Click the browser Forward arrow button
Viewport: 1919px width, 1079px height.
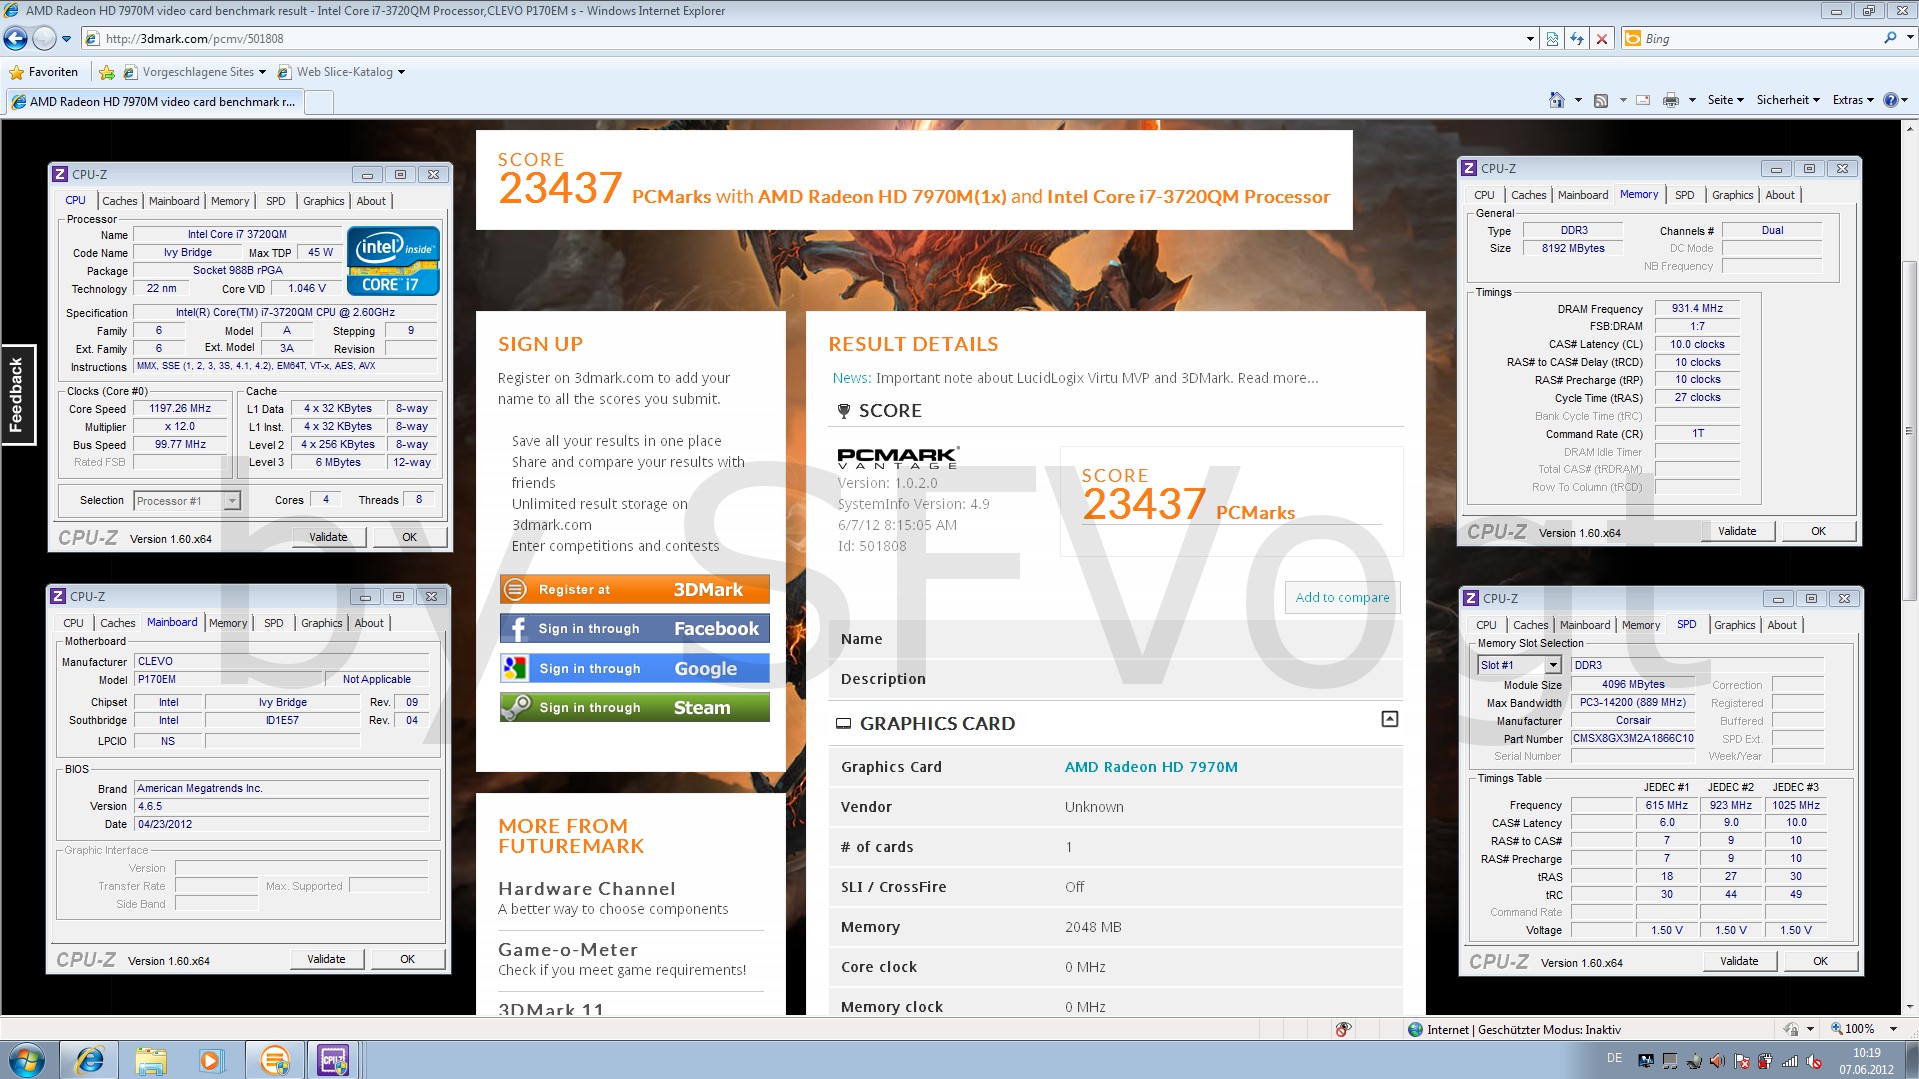(x=44, y=39)
